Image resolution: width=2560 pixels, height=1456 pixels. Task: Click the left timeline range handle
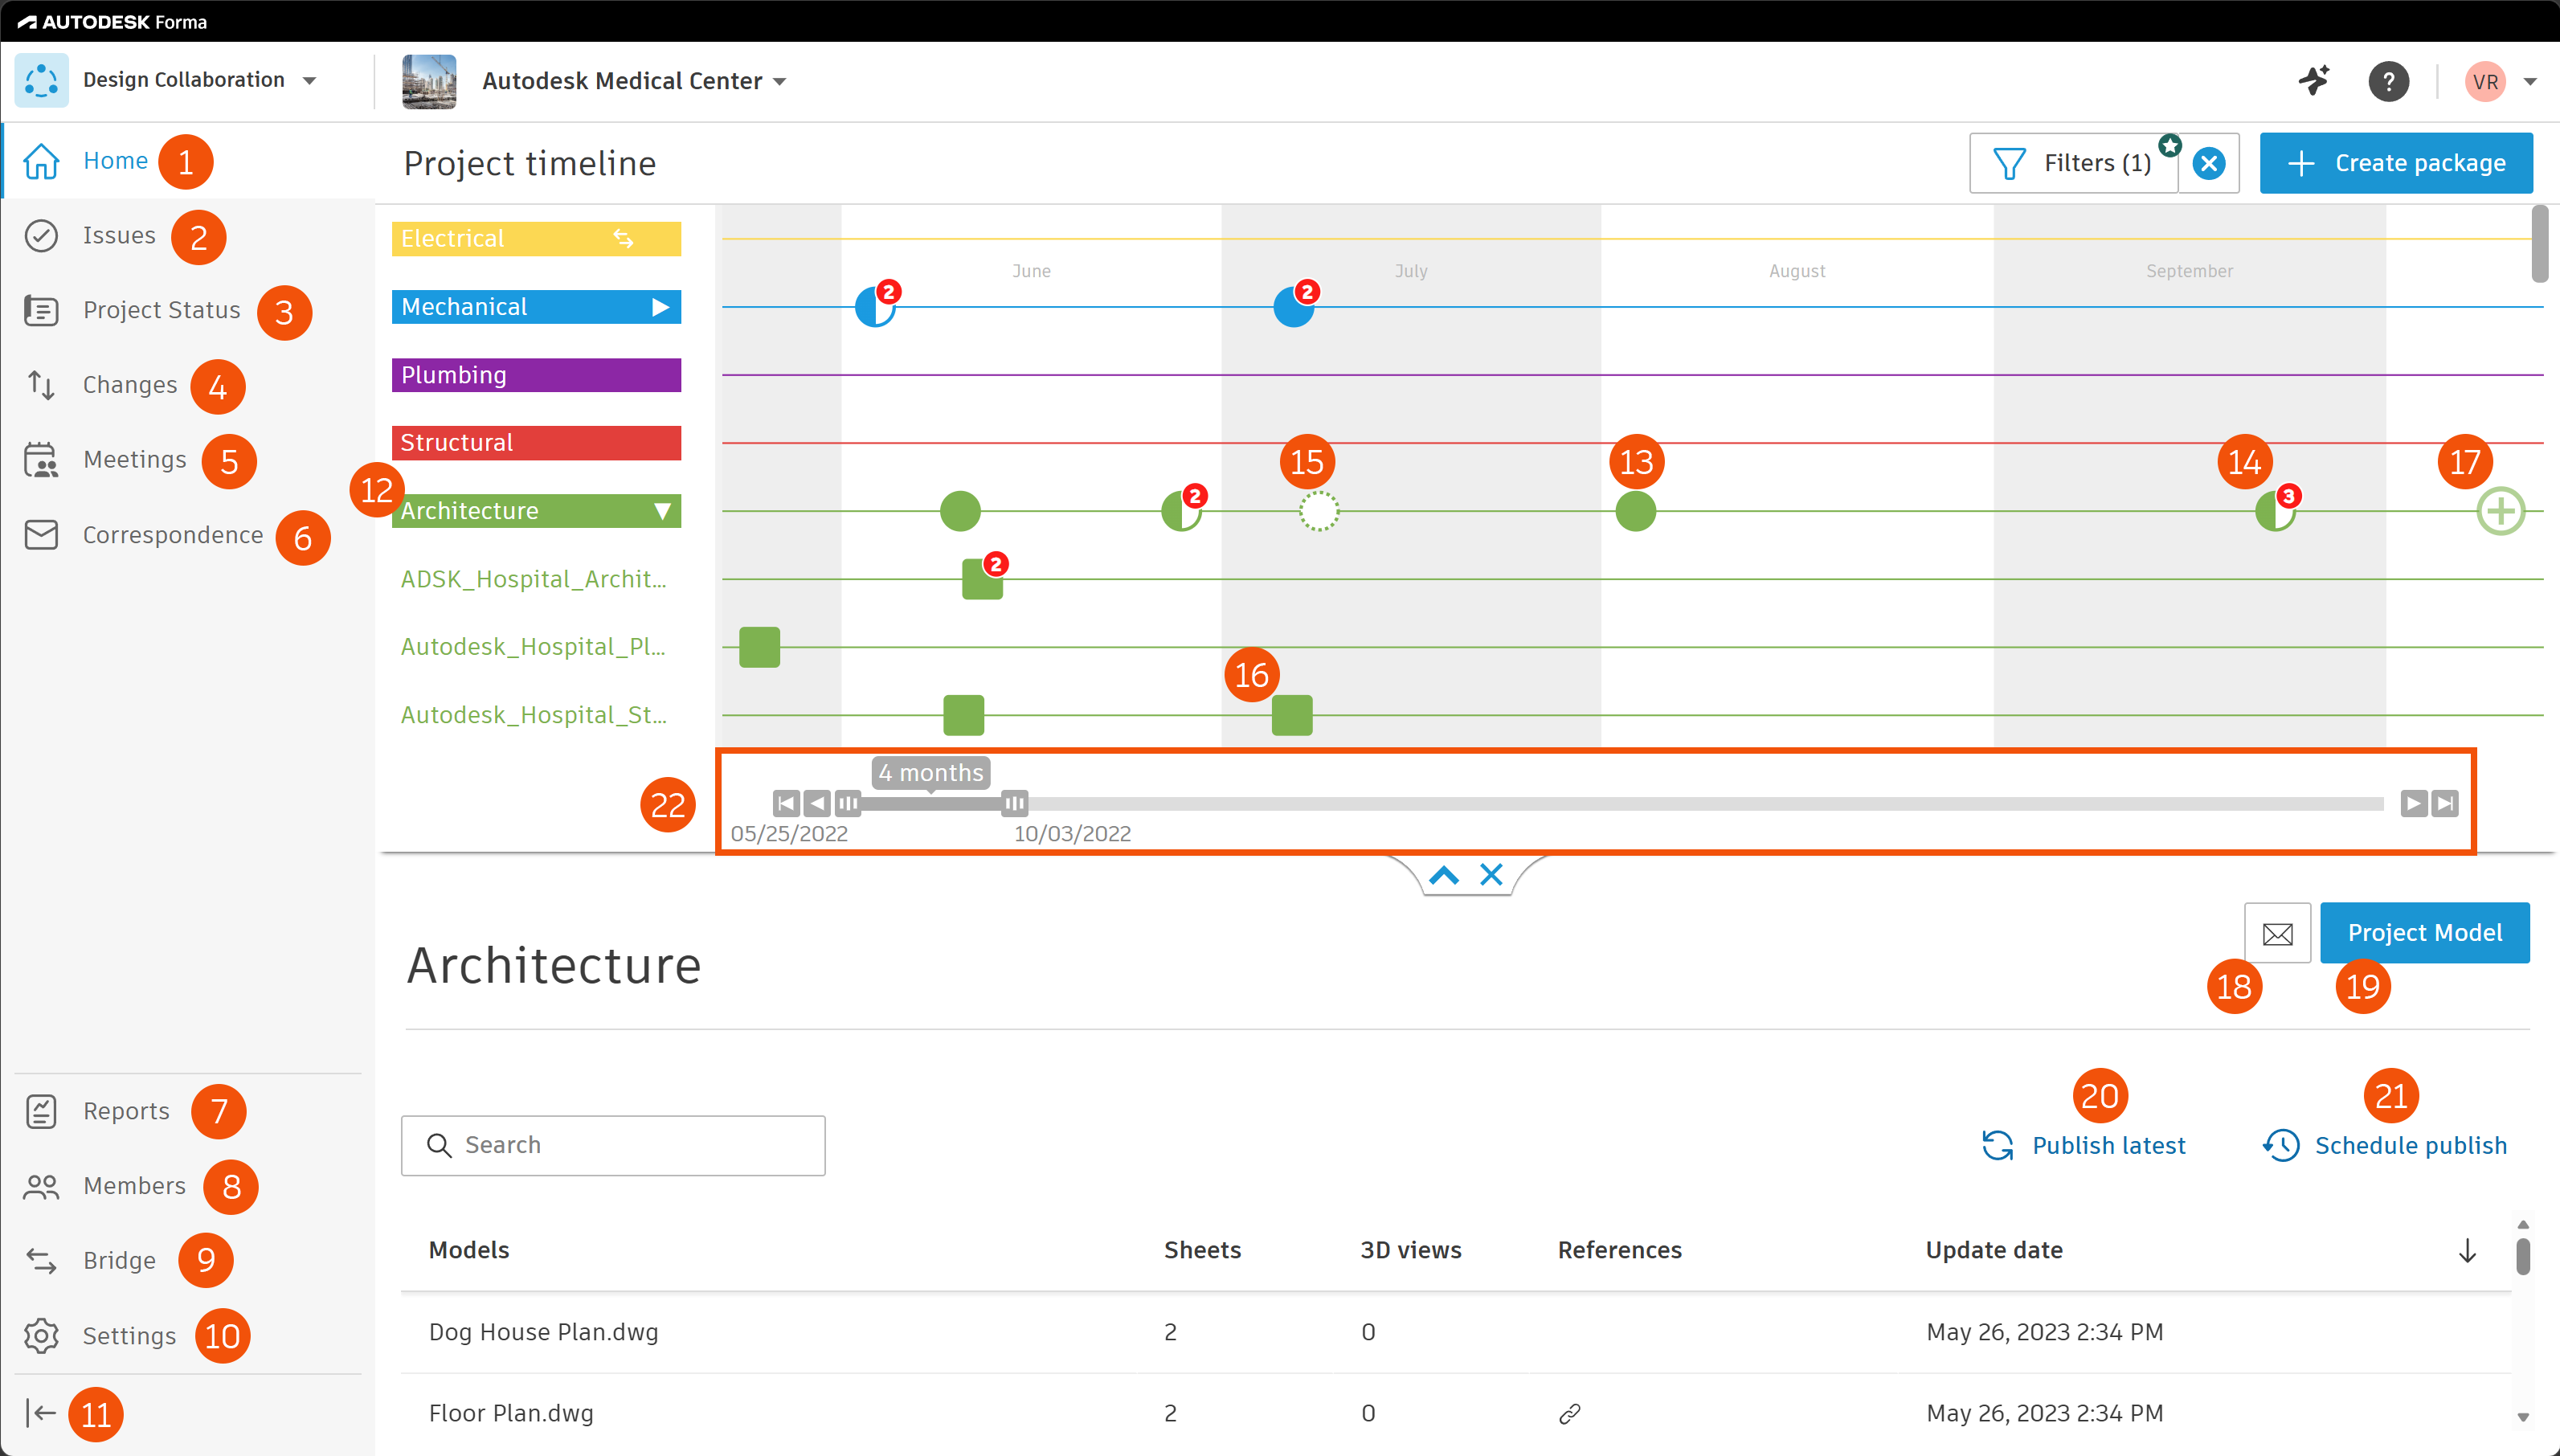click(x=848, y=803)
